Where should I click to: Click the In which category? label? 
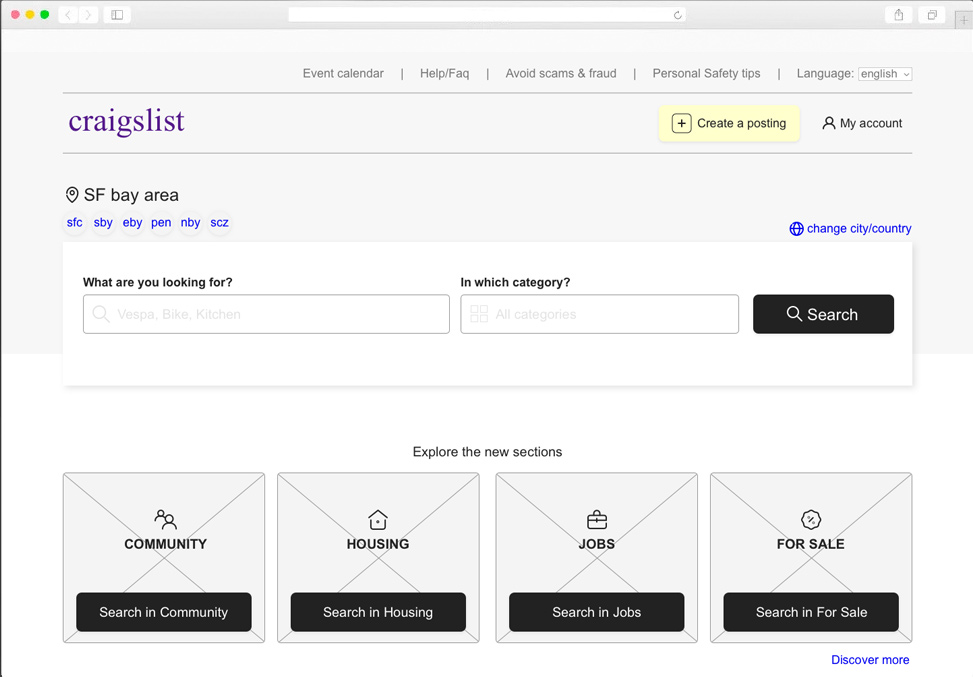click(515, 282)
